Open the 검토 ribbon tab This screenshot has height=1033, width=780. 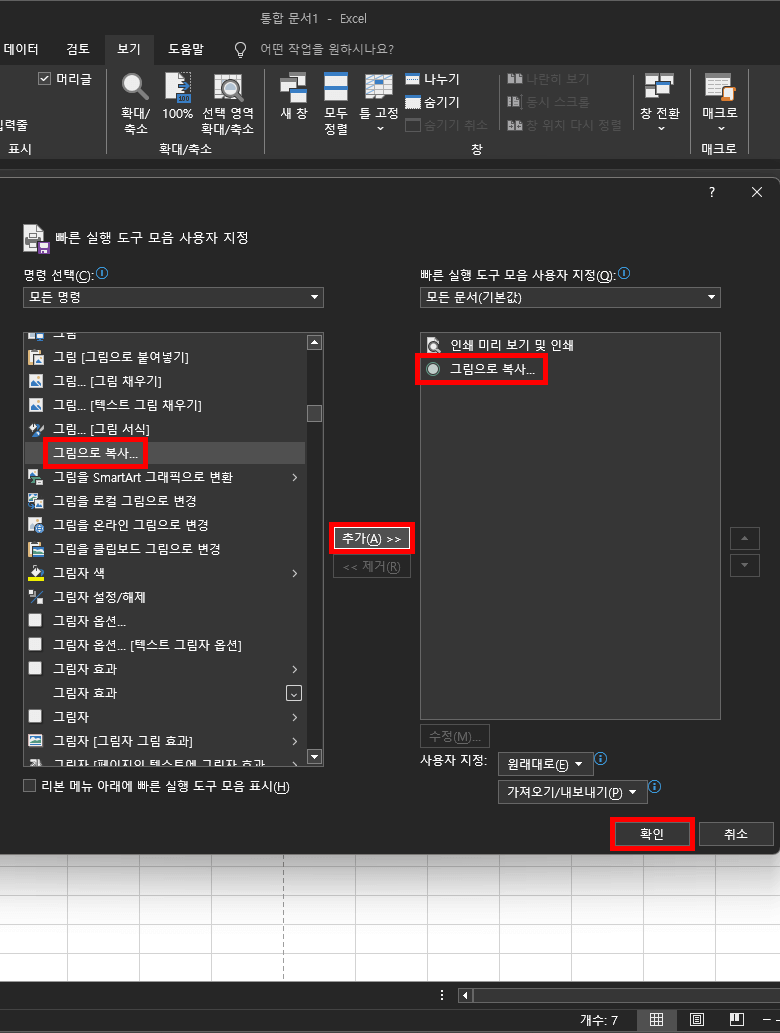pos(78,49)
